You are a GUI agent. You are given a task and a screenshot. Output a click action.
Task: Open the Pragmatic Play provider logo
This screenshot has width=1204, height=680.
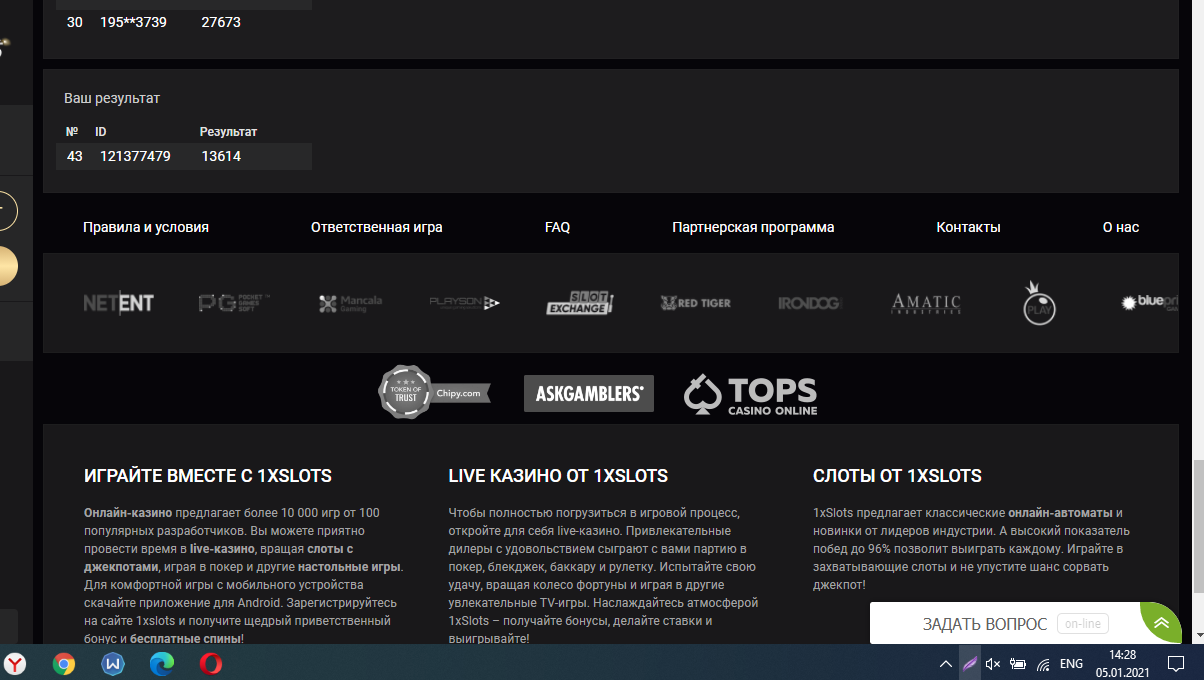coord(1040,302)
